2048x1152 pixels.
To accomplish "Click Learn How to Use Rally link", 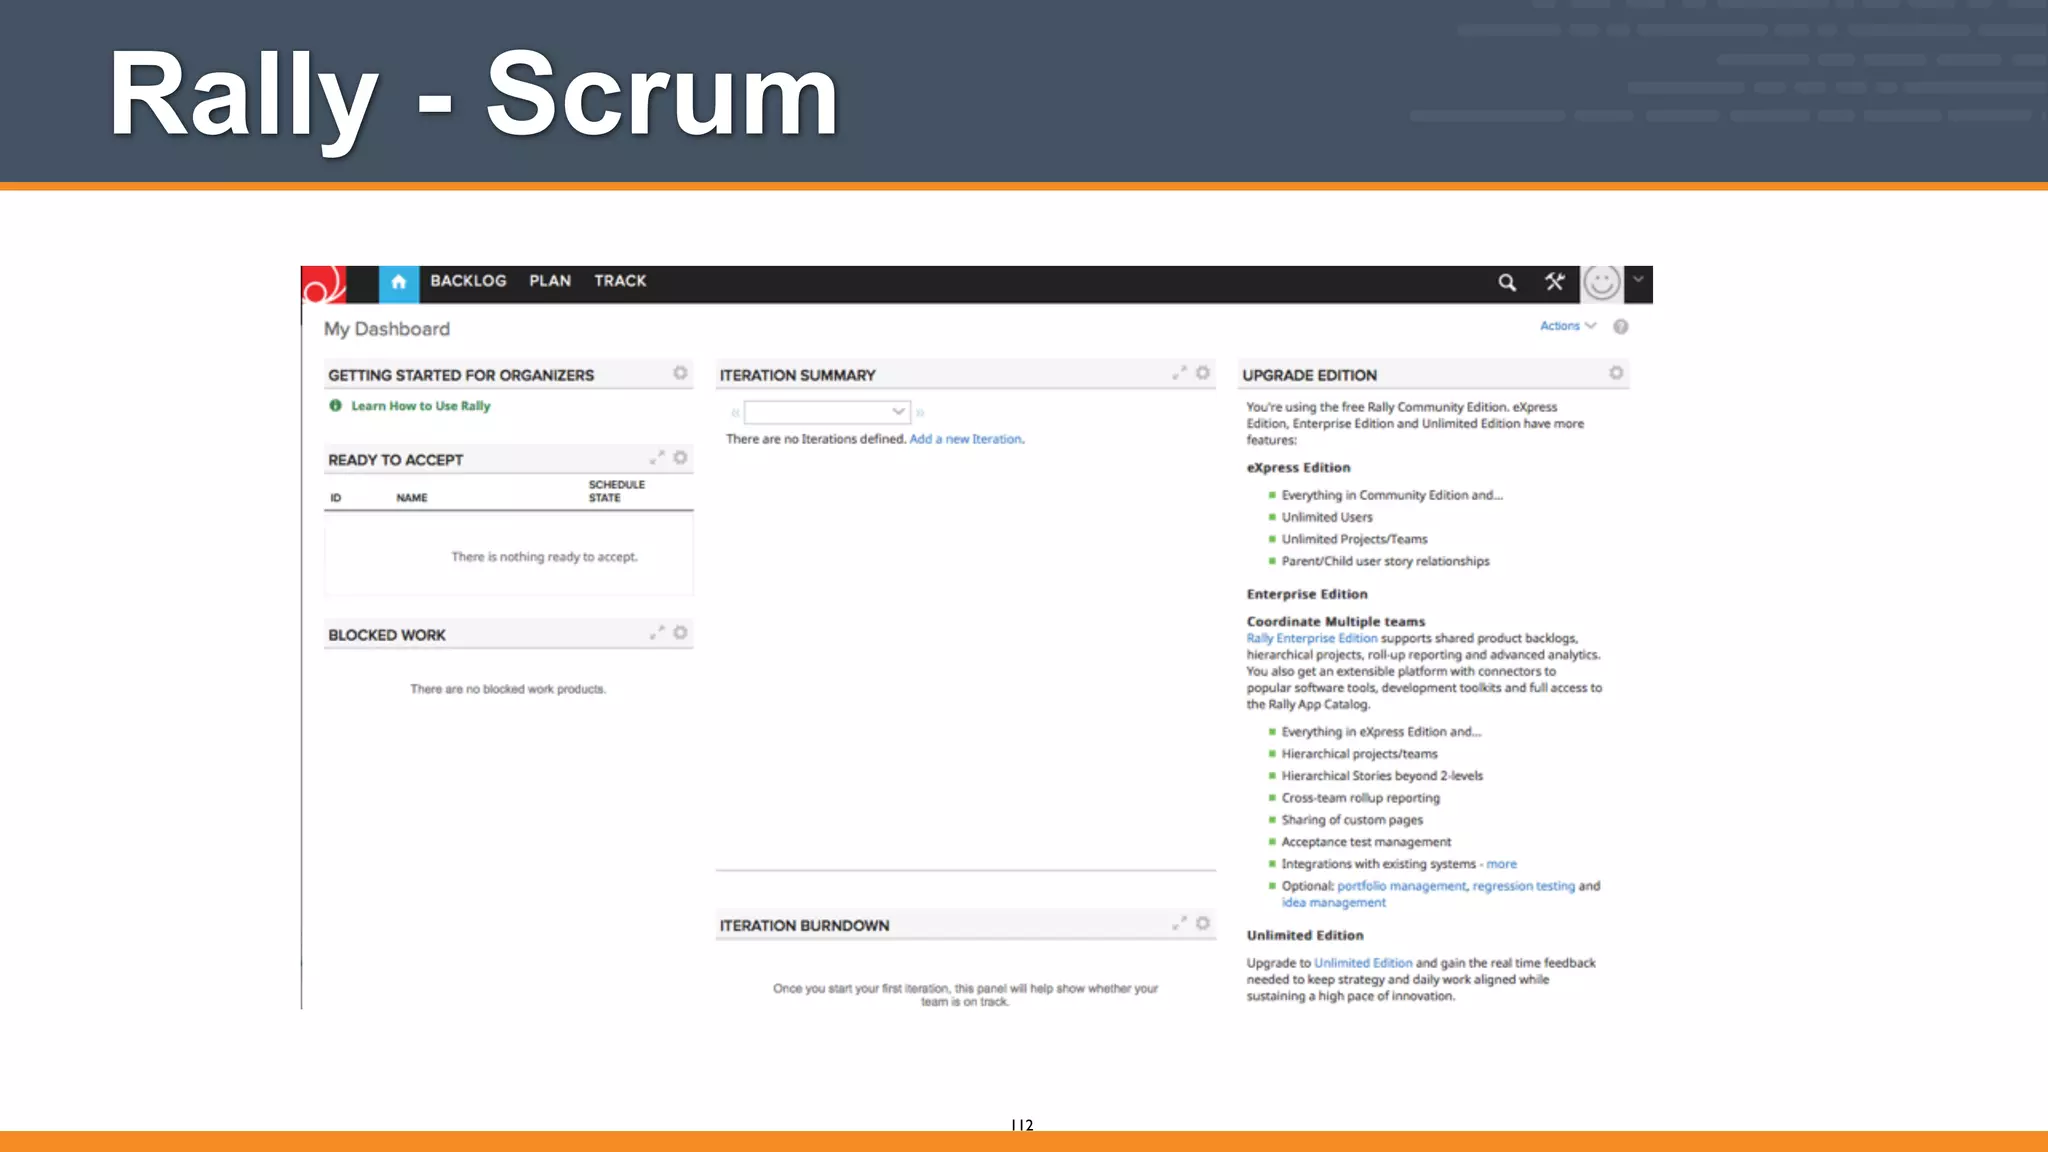I will [x=421, y=406].
